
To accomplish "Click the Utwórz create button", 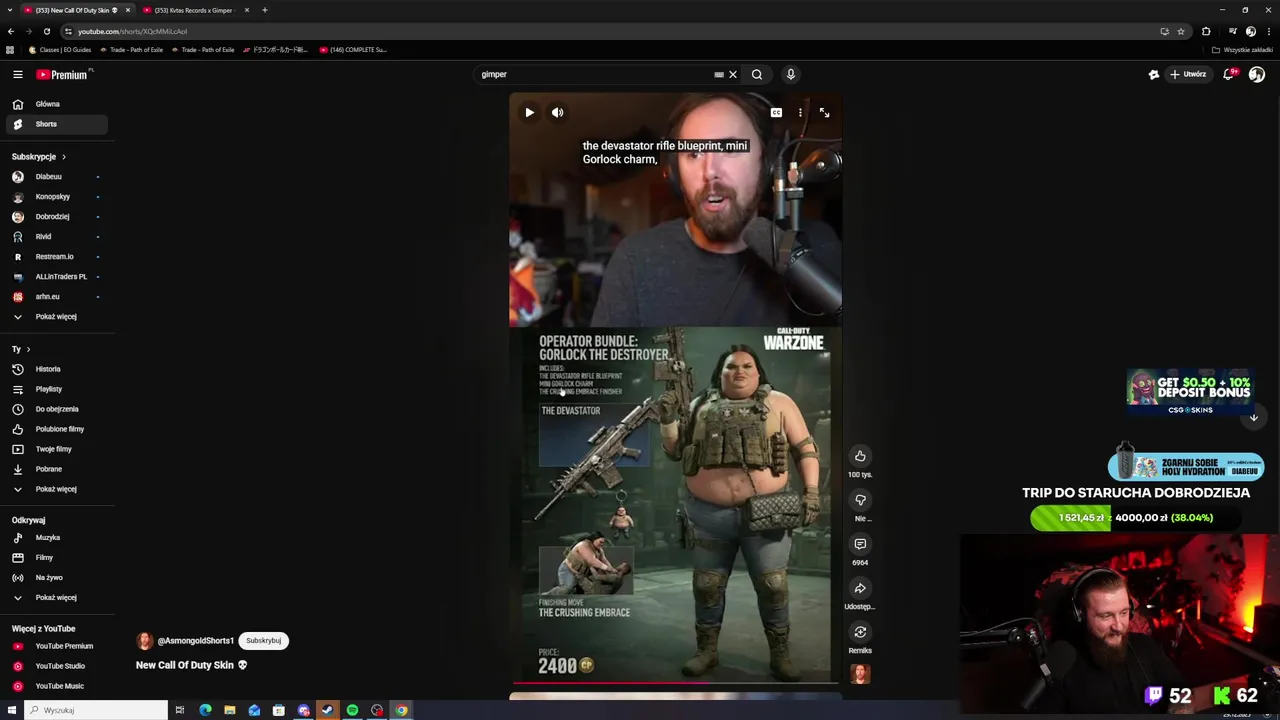I will click(x=1188, y=74).
